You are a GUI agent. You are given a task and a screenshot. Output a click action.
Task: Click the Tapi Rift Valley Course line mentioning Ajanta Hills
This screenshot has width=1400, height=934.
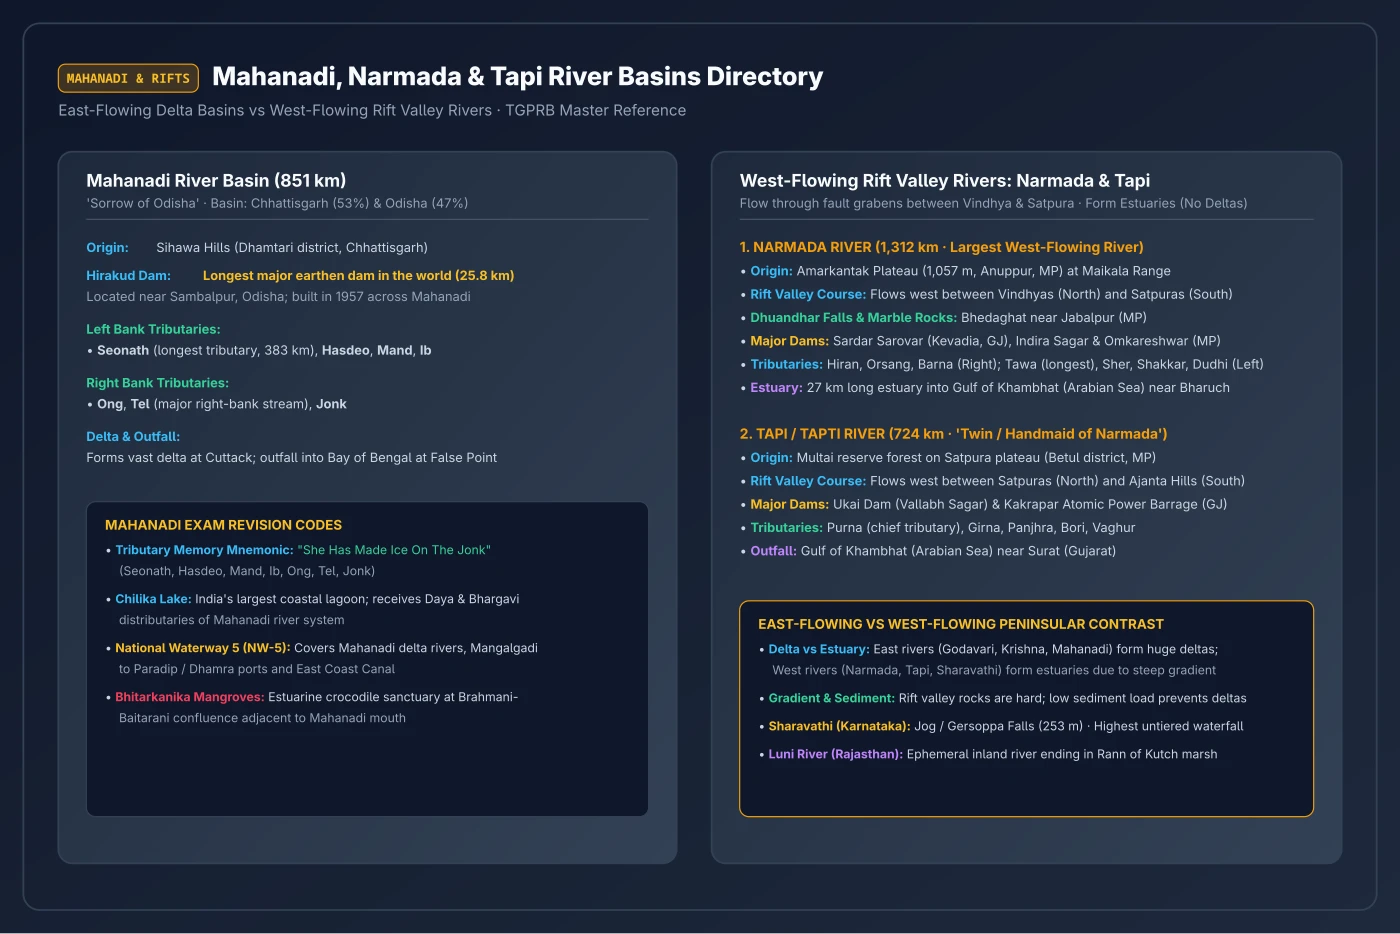[x=992, y=481]
